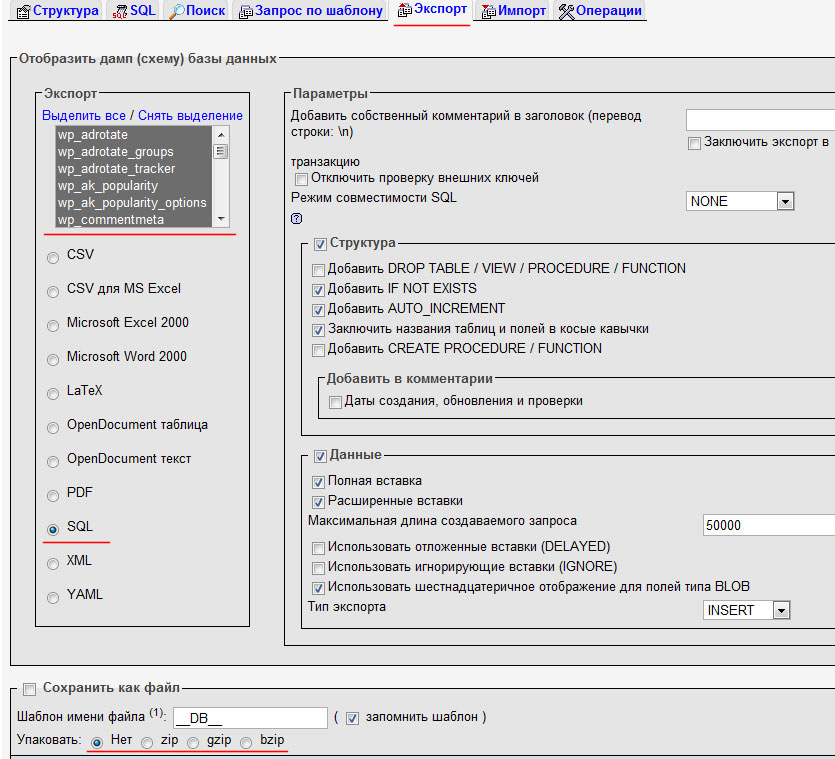
Task: Click file name template field __DB__
Action: click(x=250, y=718)
